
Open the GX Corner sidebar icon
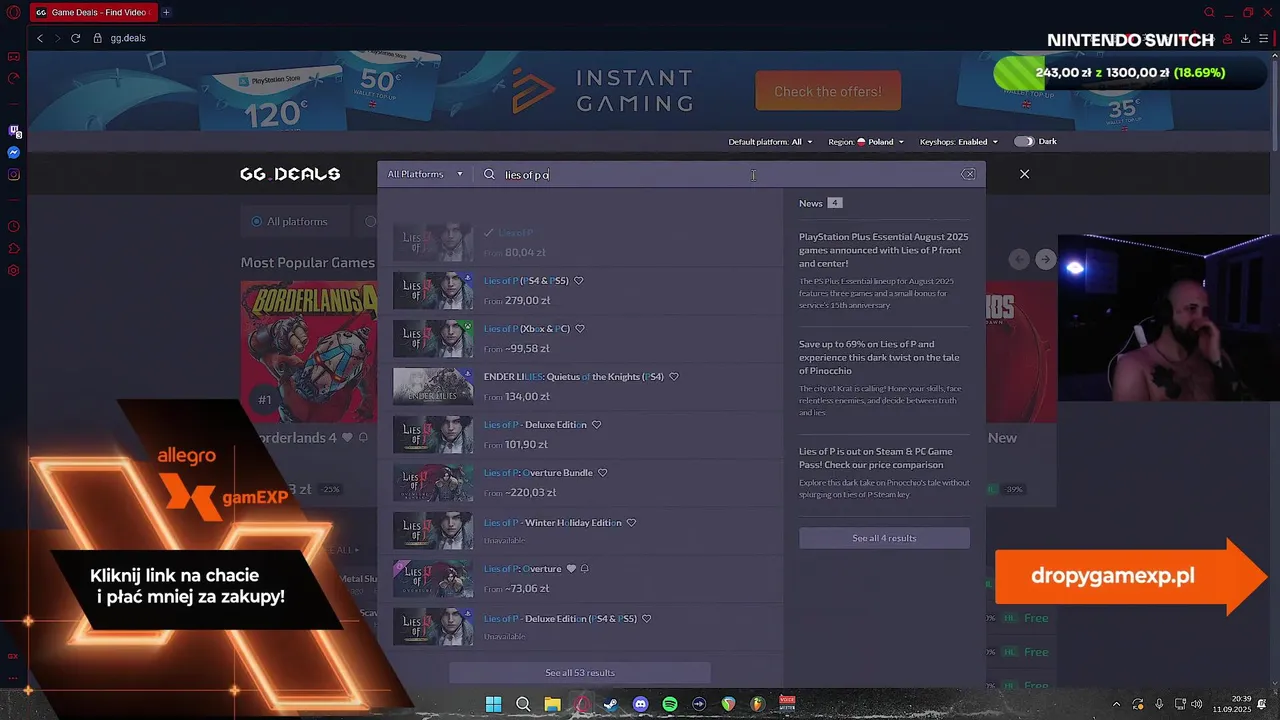point(14,57)
